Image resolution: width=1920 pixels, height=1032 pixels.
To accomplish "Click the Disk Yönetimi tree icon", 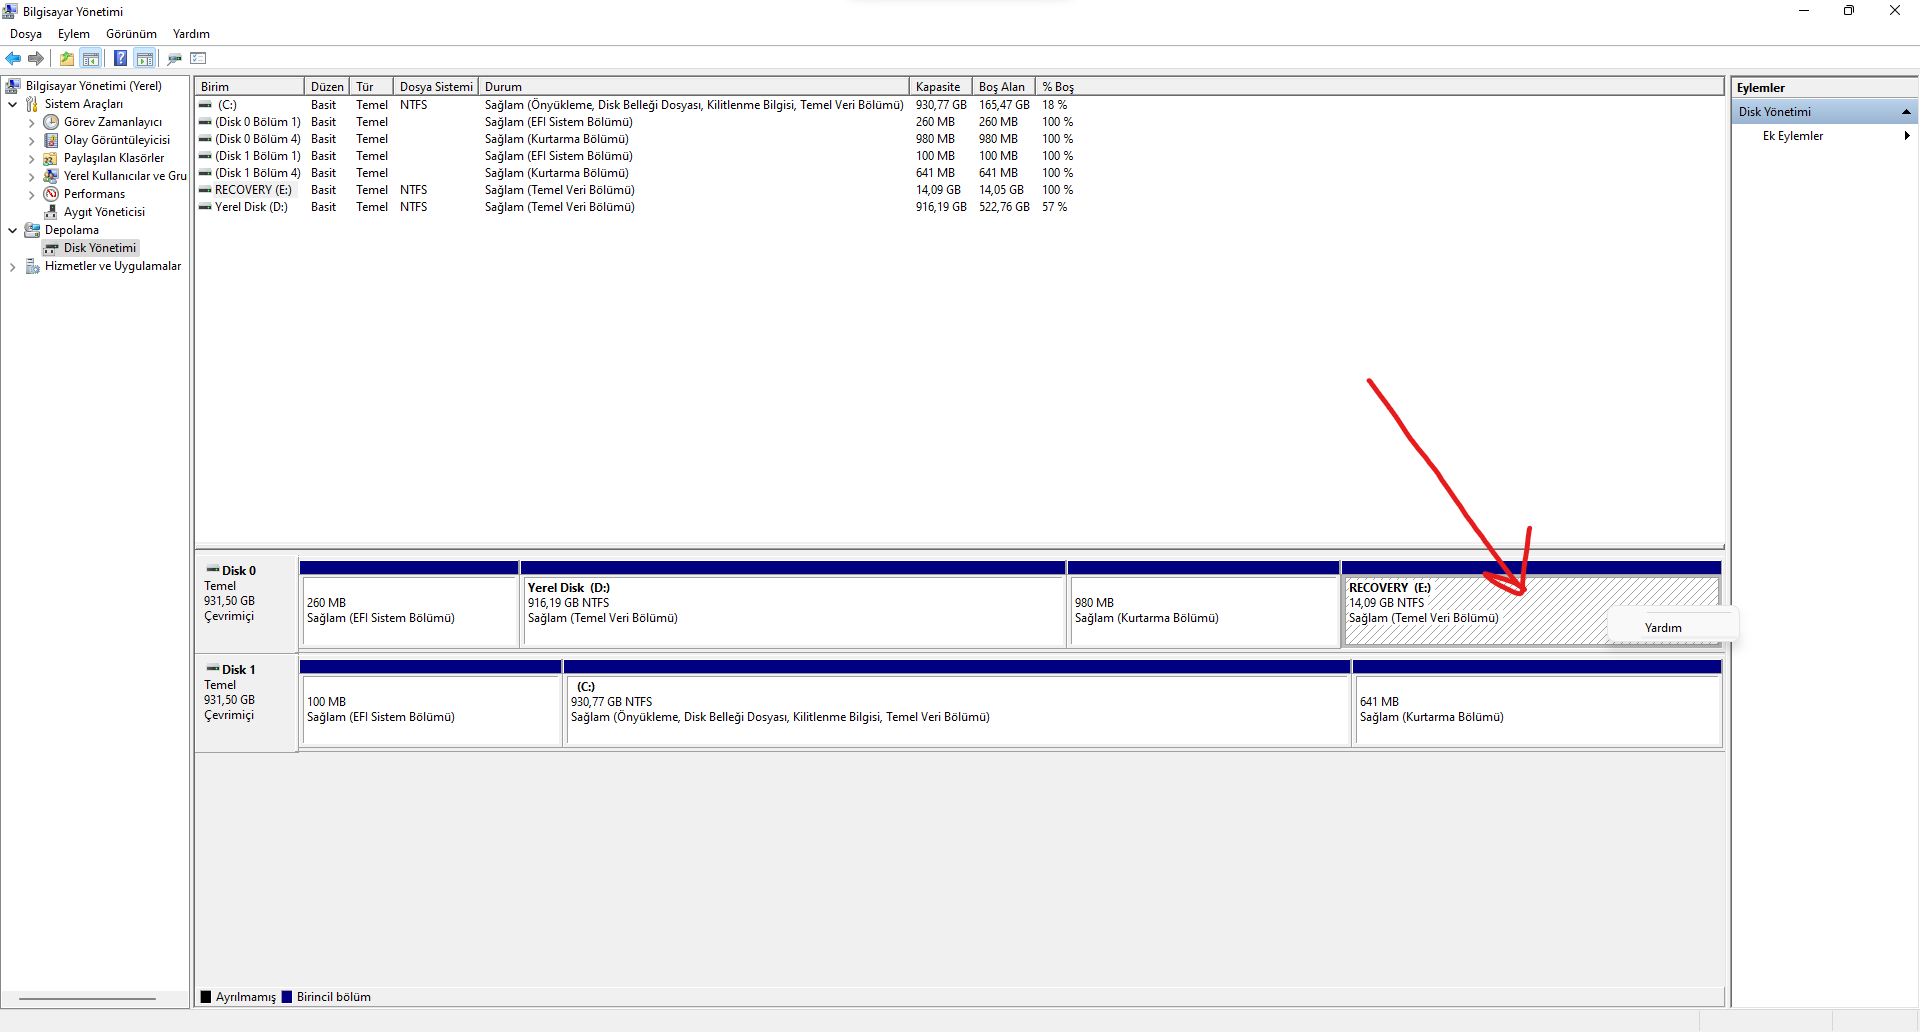I will click(51, 248).
